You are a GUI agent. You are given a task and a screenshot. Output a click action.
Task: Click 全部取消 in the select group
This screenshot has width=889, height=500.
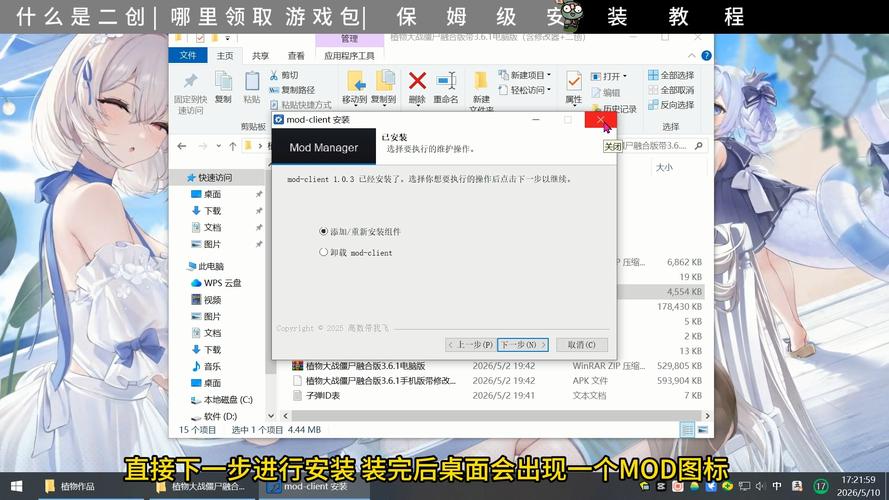[x=671, y=90]
